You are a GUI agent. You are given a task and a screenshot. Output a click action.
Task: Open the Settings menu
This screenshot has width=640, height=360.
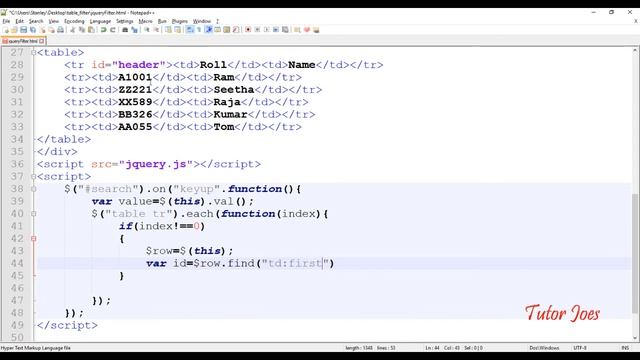pyautogui.click(x=124, y=21)
